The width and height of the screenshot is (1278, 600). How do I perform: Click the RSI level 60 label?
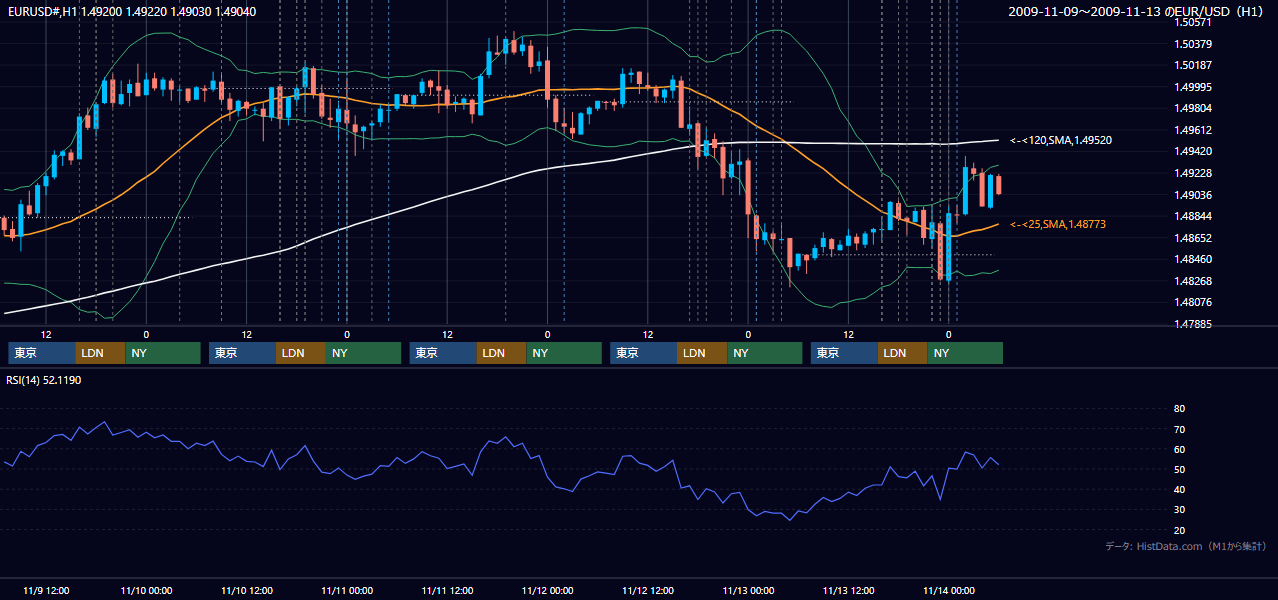(1179, 449)
